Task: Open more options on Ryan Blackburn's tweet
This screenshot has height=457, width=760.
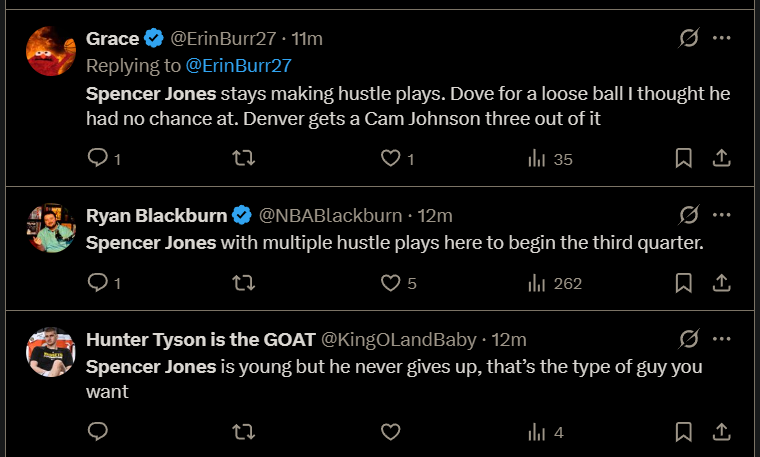Action: point(721,215)
